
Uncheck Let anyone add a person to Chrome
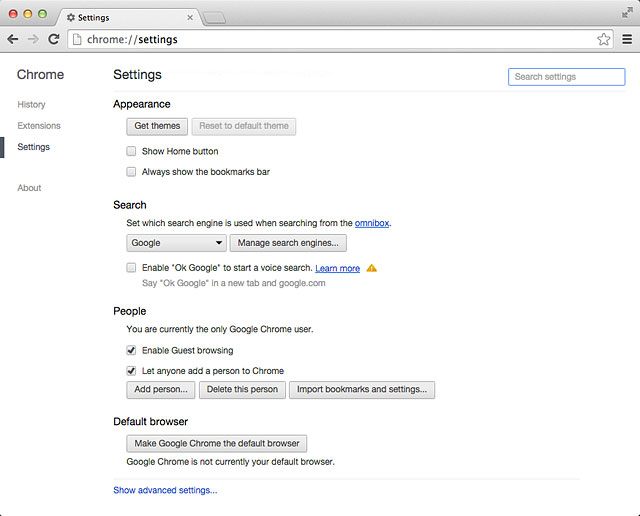[131, 371]
